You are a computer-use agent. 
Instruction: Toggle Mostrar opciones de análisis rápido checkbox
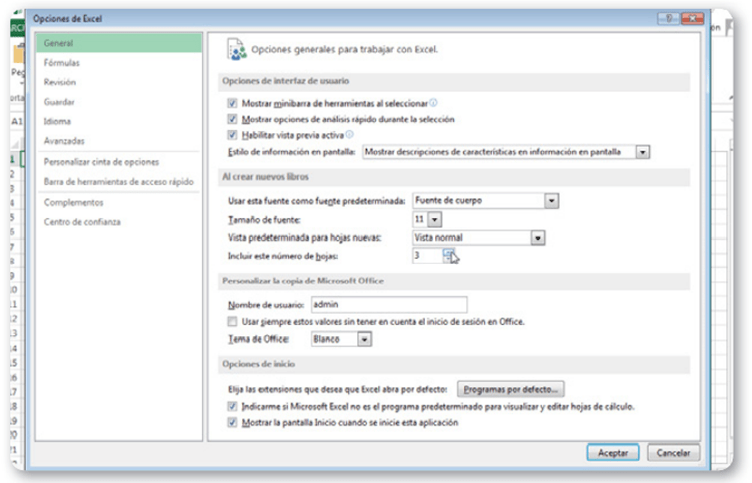[232, 119]
